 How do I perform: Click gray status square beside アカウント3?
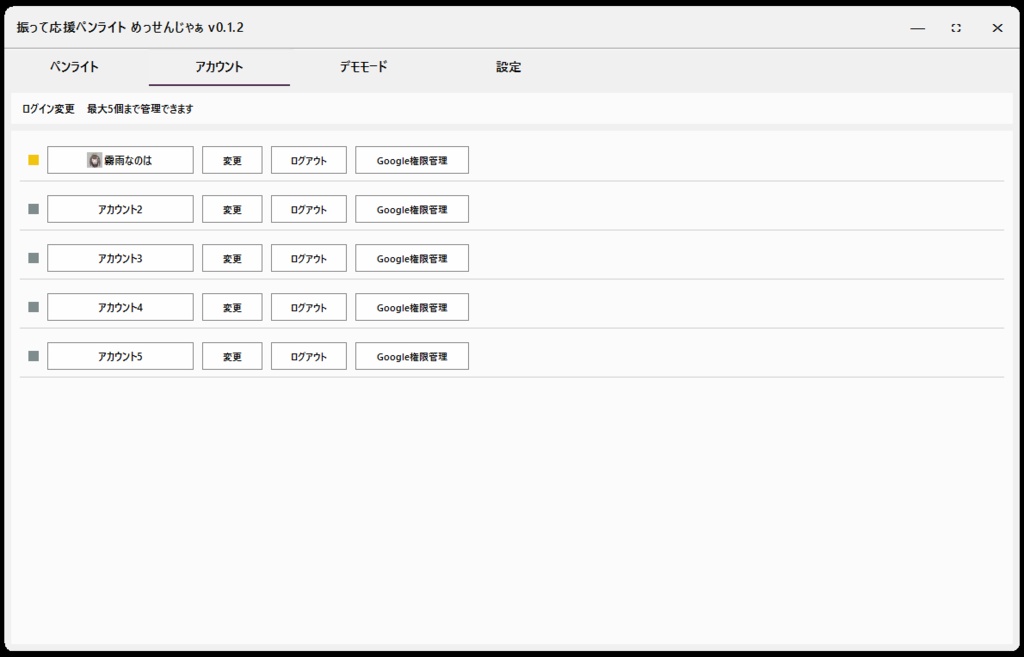[x=33, y=258]
